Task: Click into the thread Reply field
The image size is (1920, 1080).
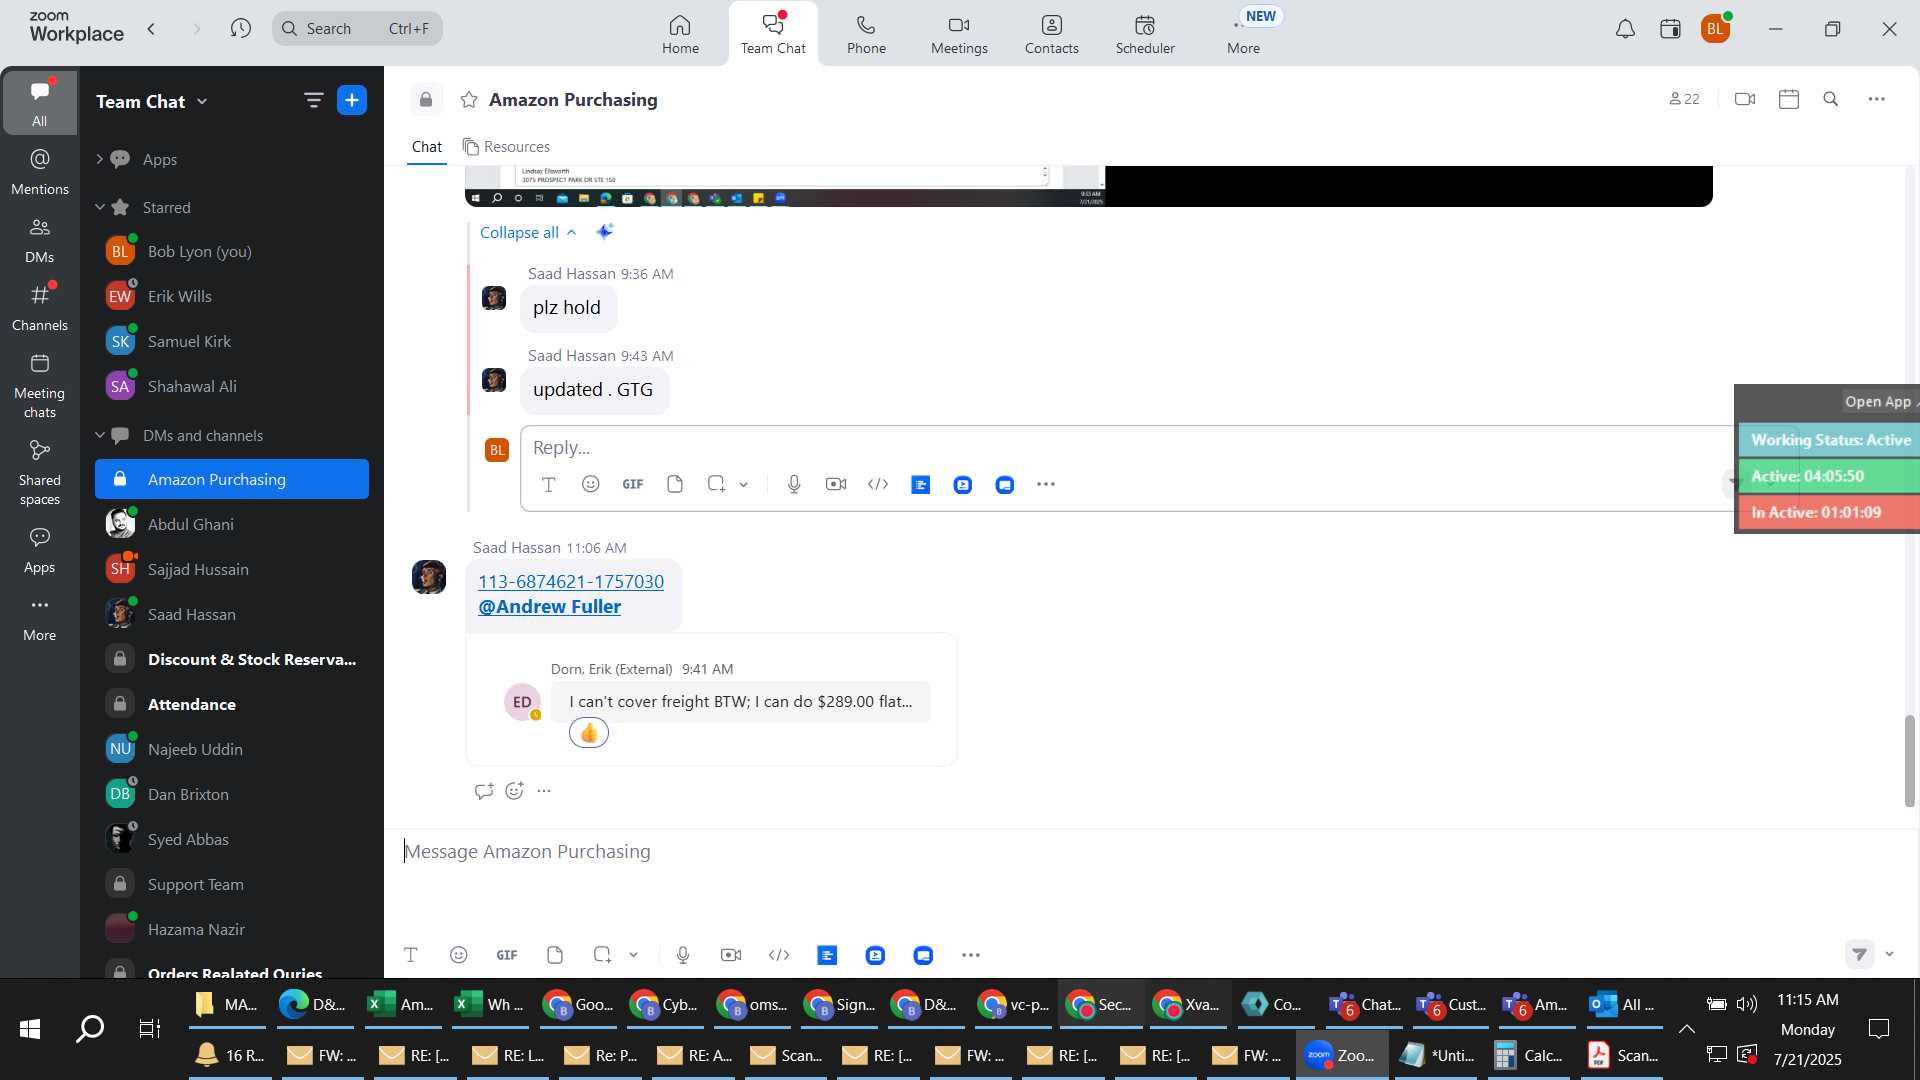Action: [1120, 447]
